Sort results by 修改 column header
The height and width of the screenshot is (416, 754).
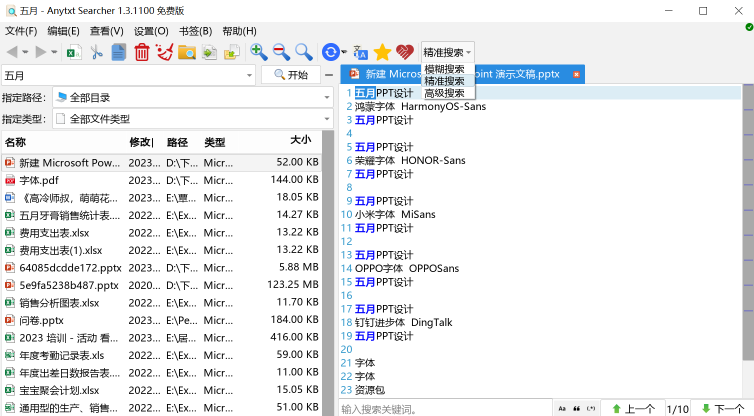click(x=142, y=142)
